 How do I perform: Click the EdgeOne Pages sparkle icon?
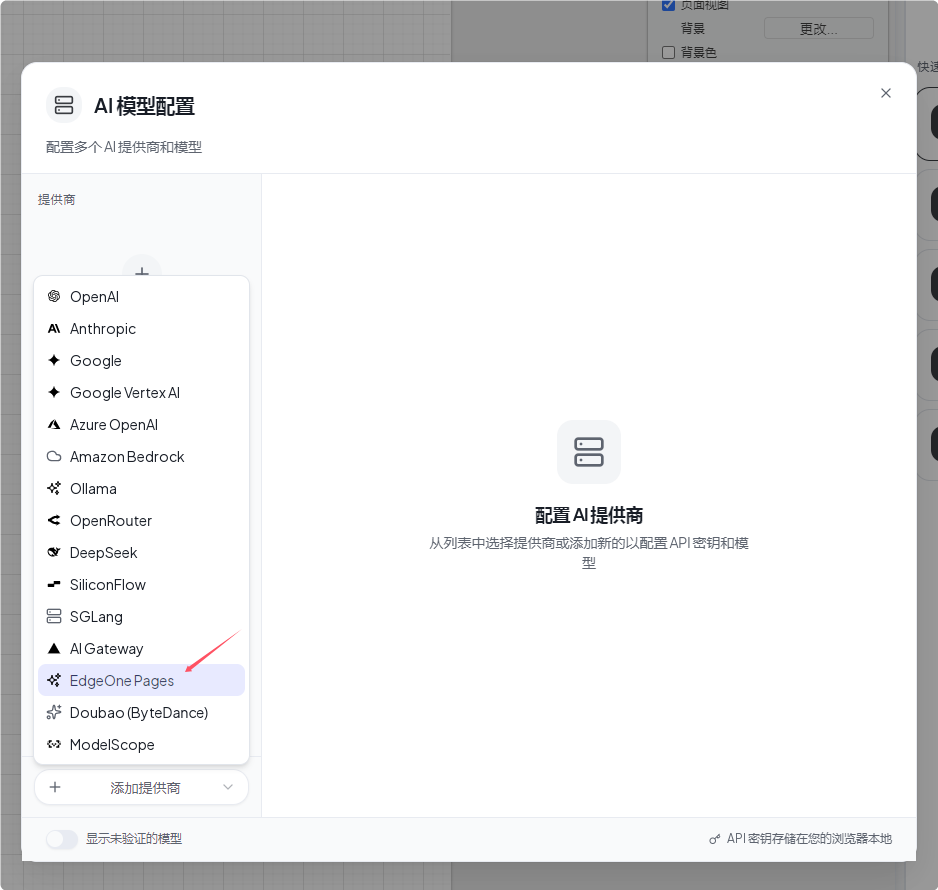click(x=54, y=680)
